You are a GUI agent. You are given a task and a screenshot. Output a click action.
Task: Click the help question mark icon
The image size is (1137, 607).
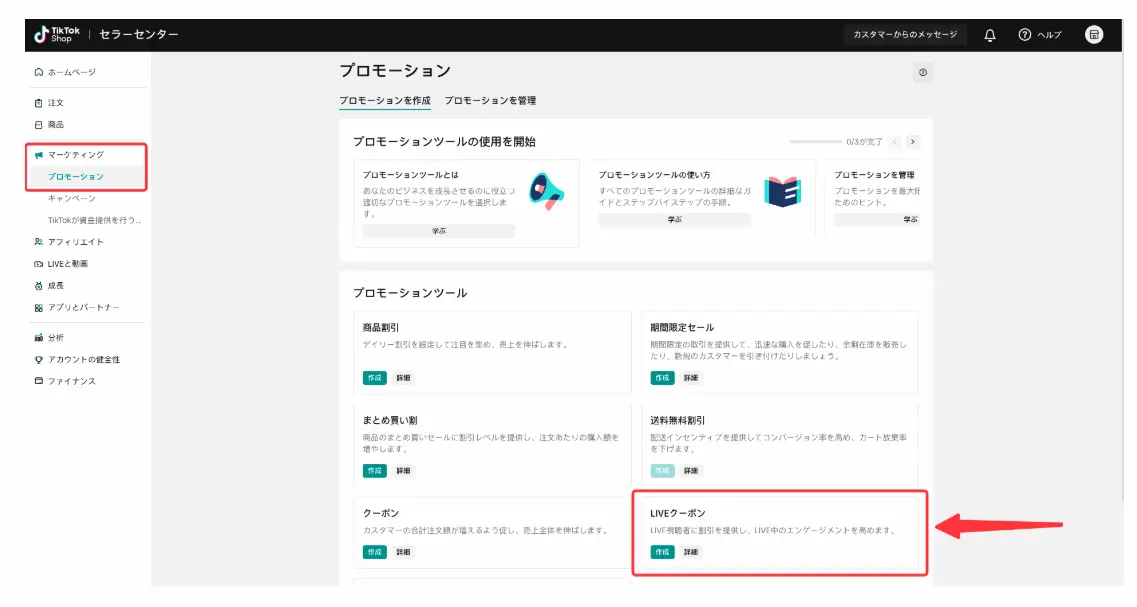pos(1025,35)
